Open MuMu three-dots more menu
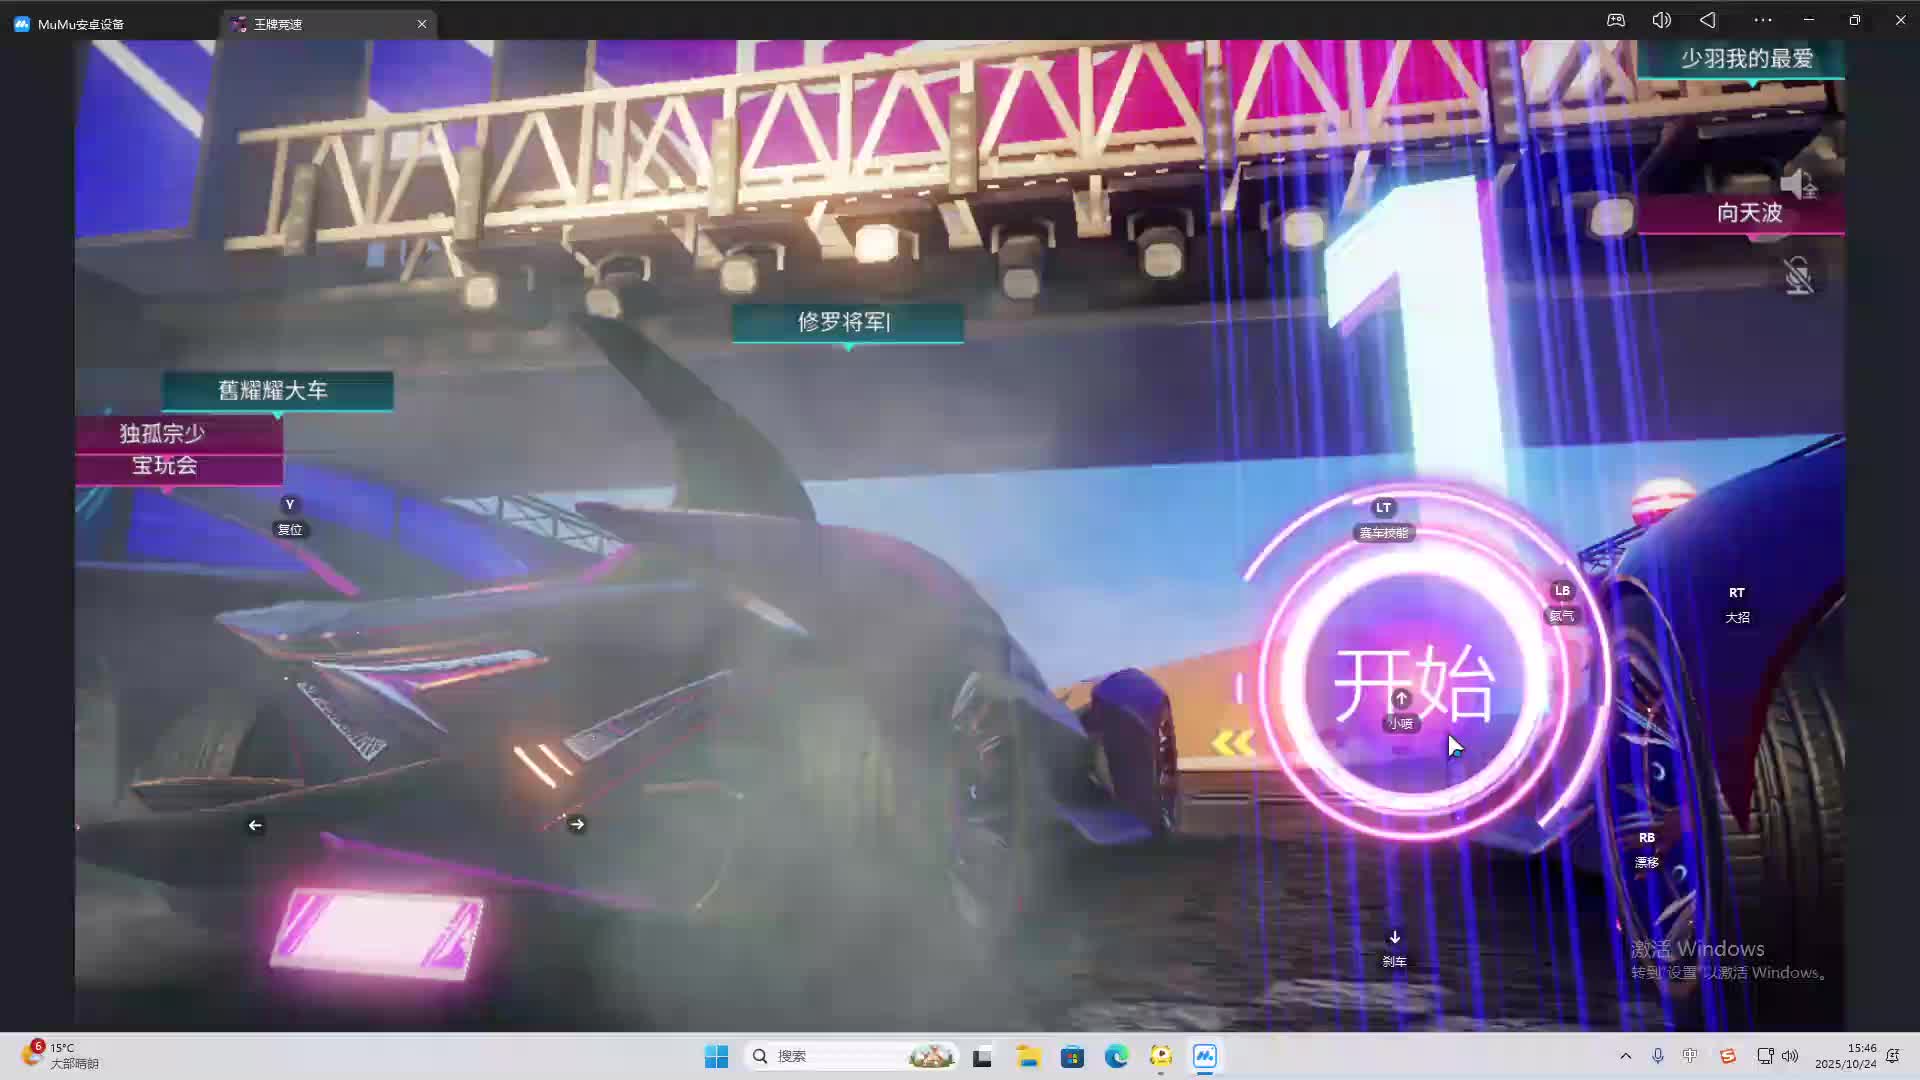Screen dimensions: 1920x1080 point(1762,20)
